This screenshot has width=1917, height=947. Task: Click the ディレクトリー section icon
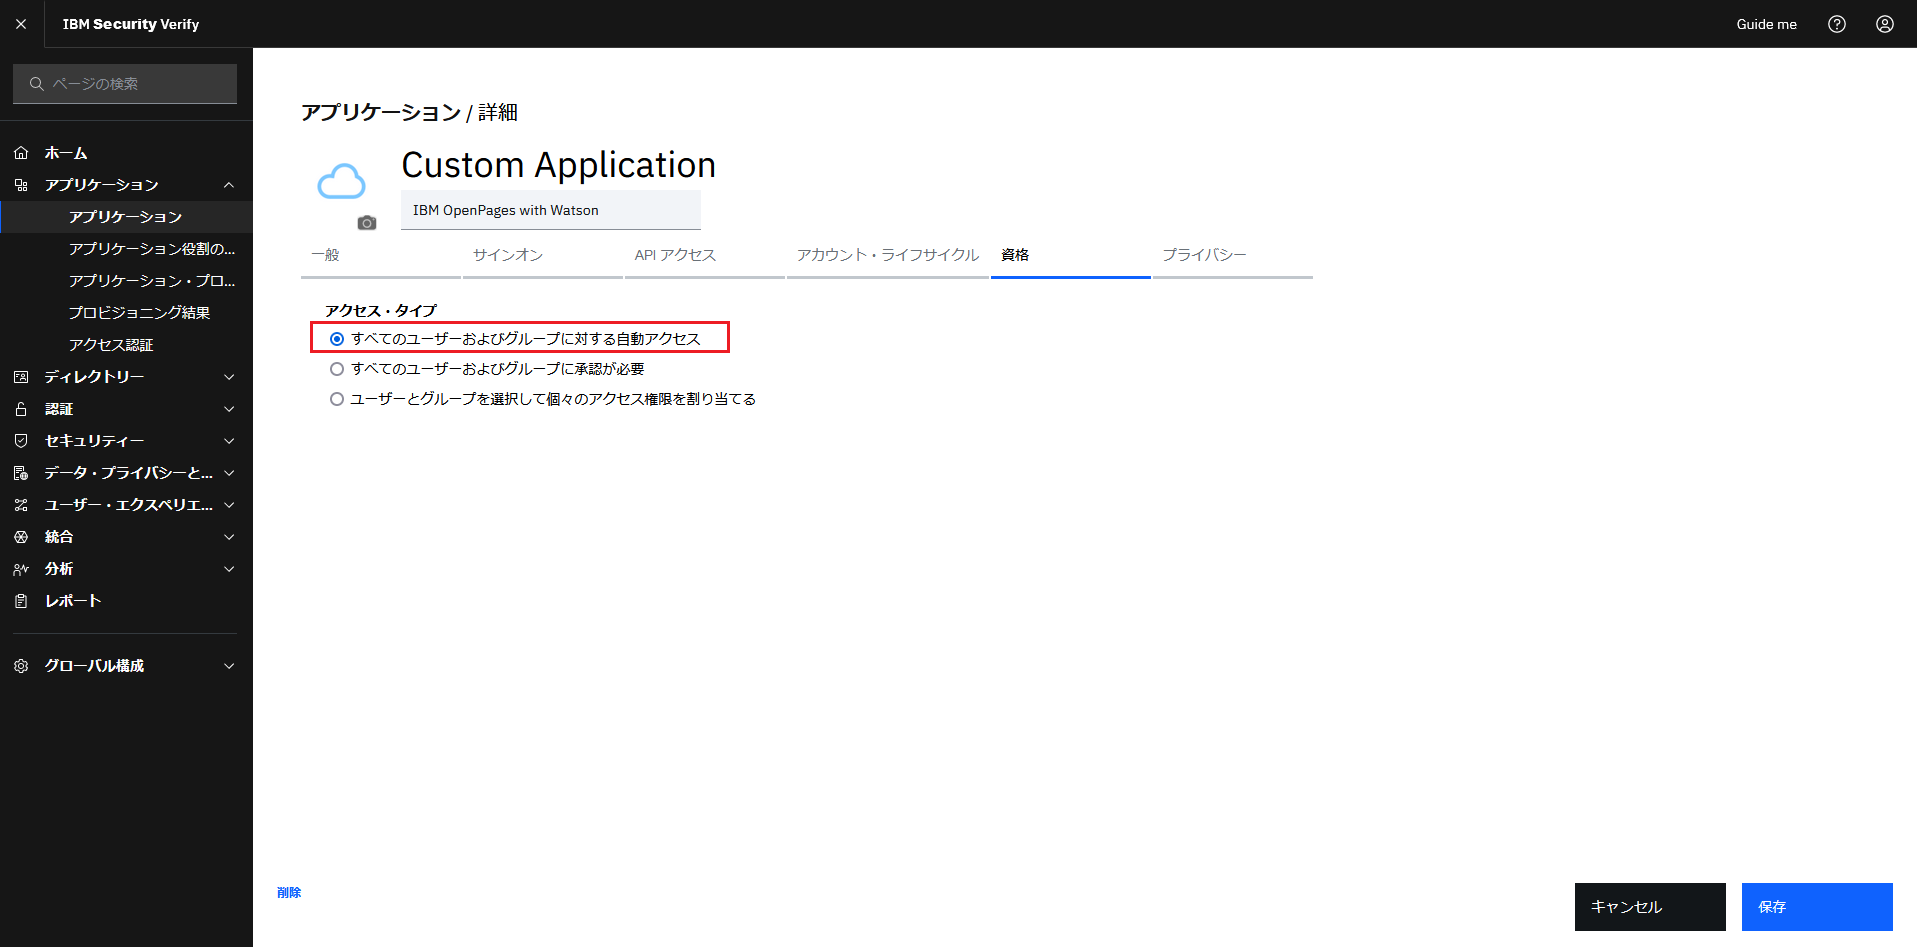21,377
